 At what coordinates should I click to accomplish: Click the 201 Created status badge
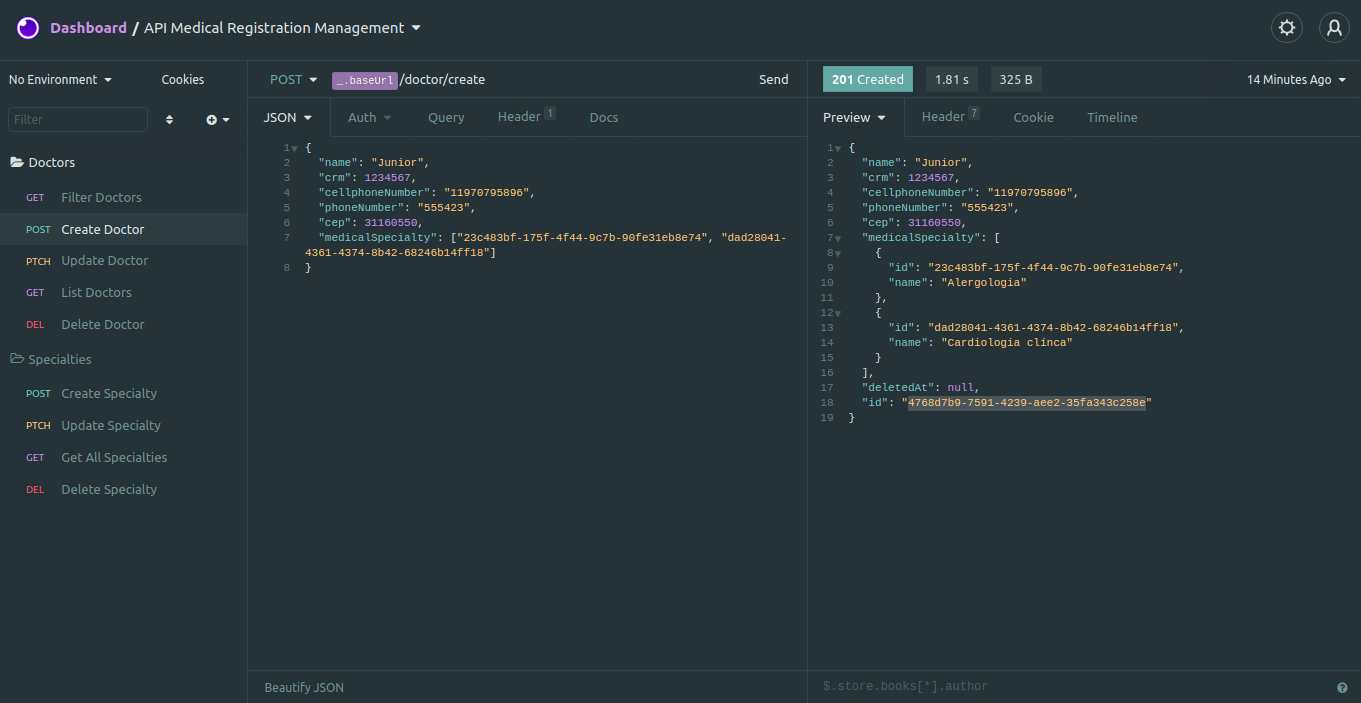click(x=868, y=80)
